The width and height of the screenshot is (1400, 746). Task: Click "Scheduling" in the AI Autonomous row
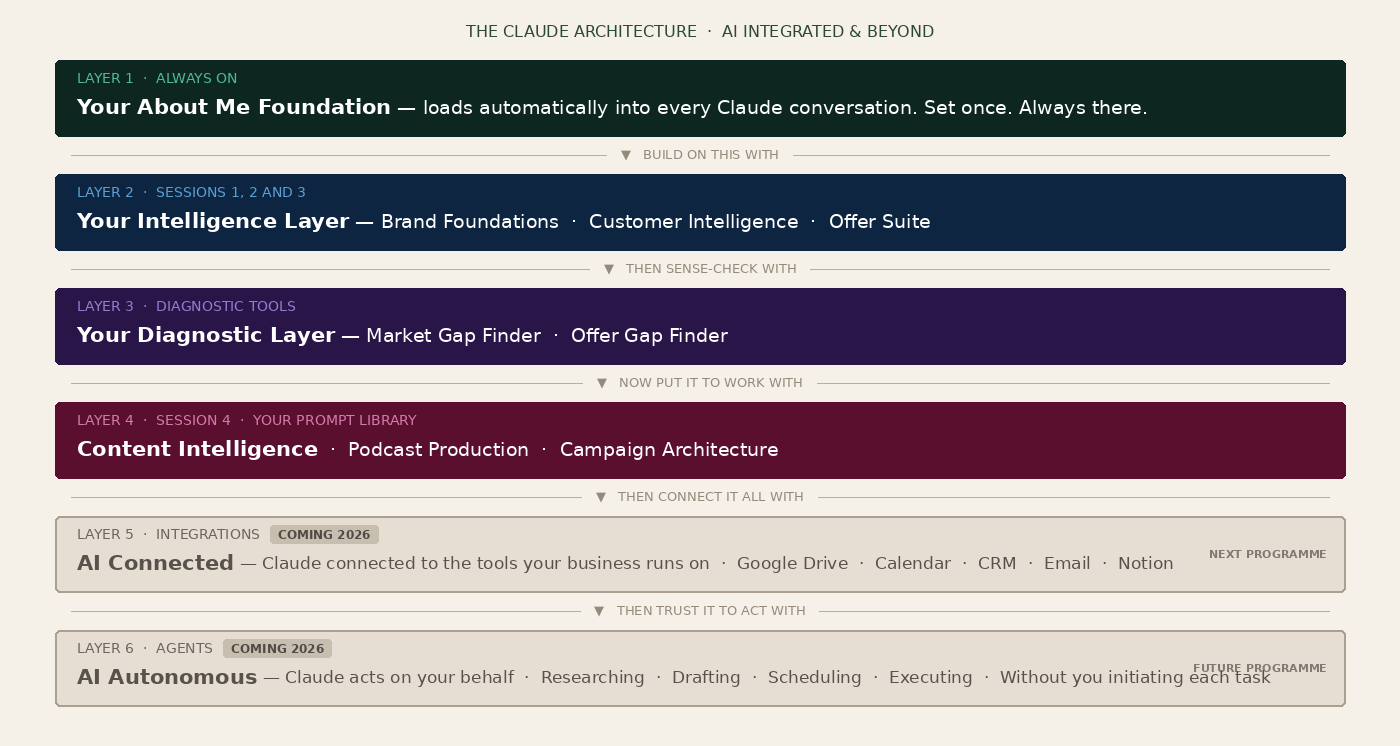[814, 678]
